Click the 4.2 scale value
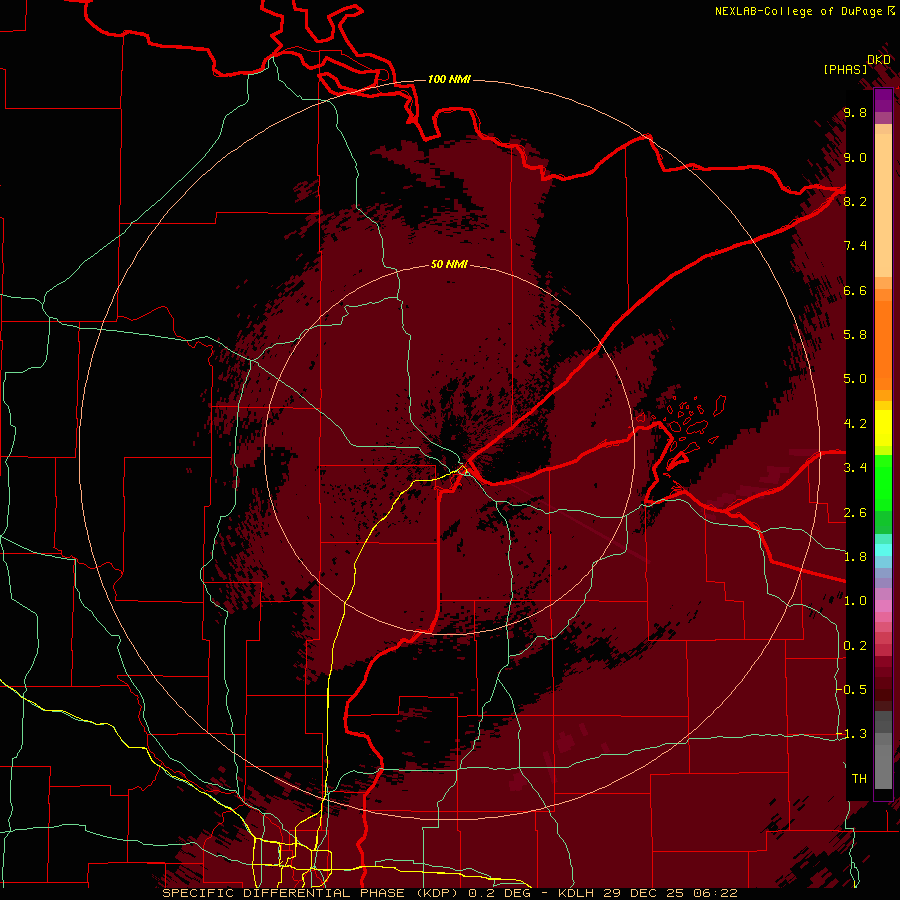This screenshot has height=900, width=900. (855, 424)
